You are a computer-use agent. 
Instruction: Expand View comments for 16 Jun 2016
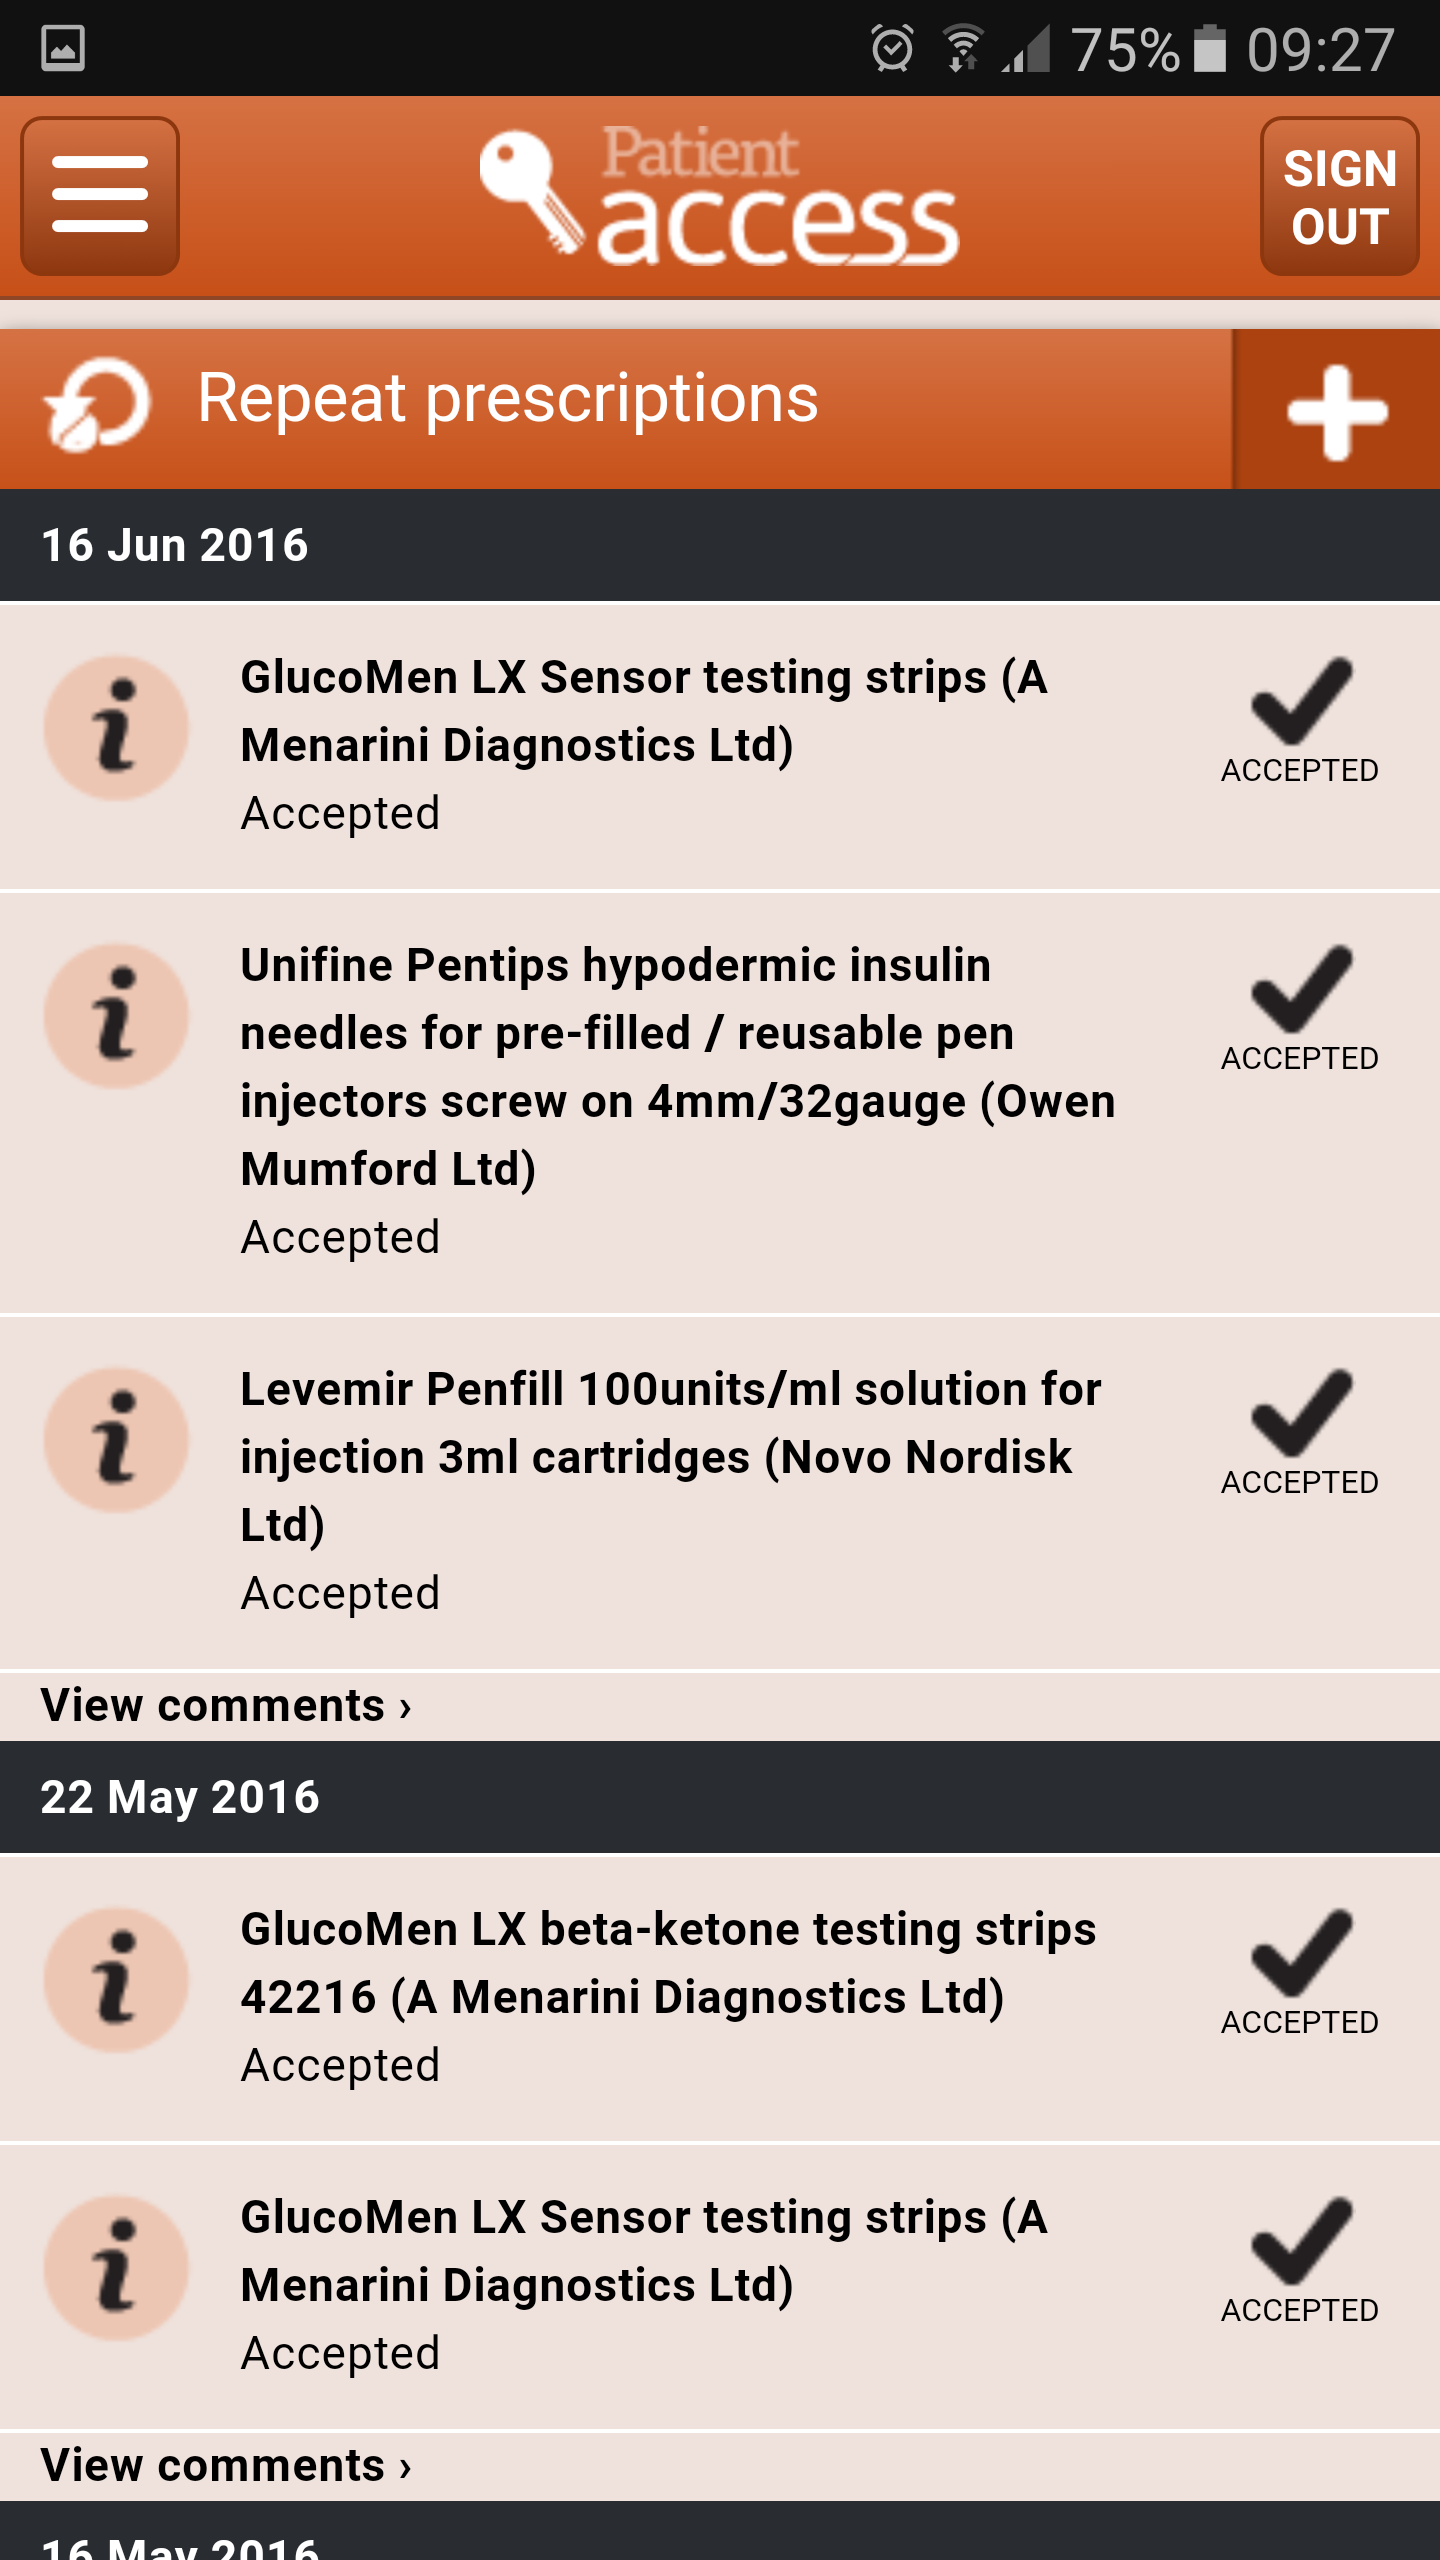tap(226, 1705)
